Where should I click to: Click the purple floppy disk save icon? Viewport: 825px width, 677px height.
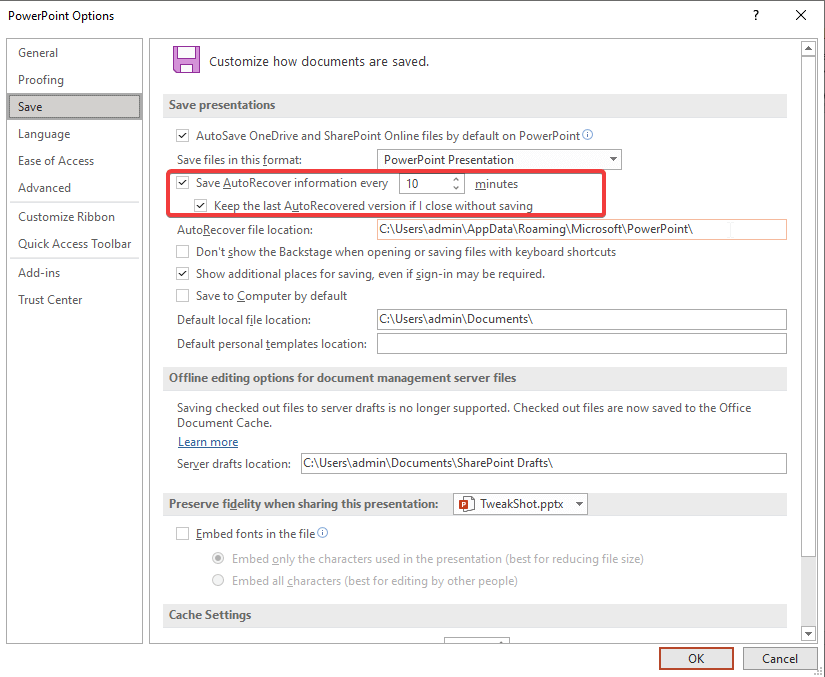pos(186,59)
